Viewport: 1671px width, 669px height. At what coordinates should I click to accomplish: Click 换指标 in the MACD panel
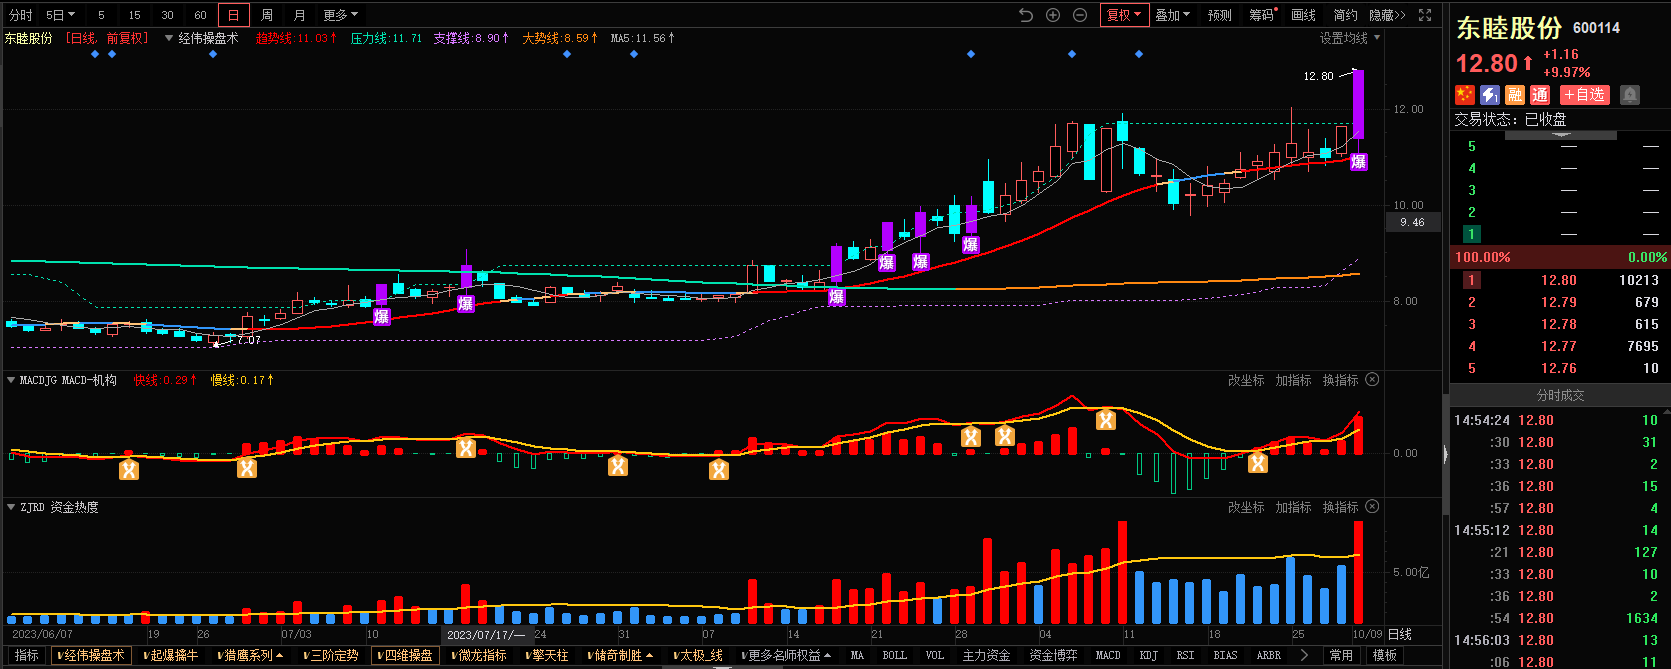[1340, 380]
